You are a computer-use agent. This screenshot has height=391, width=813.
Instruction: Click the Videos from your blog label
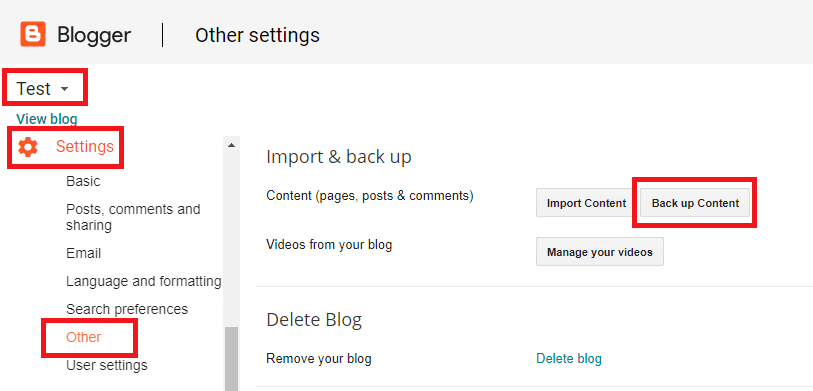click(x=329, y=244)
